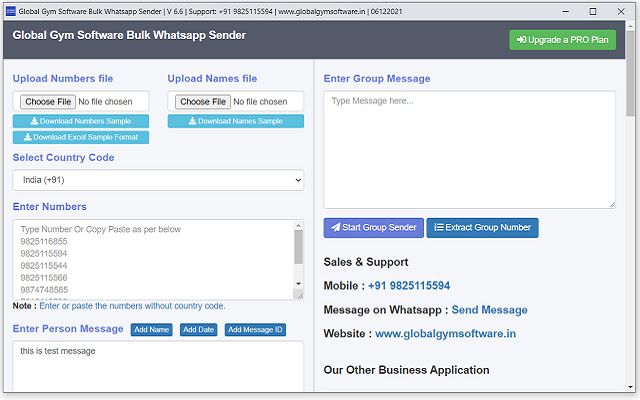Viewport: 640px width, 400px height.
Task: Insert the Add Date placeholder
Action: (198, 330)
